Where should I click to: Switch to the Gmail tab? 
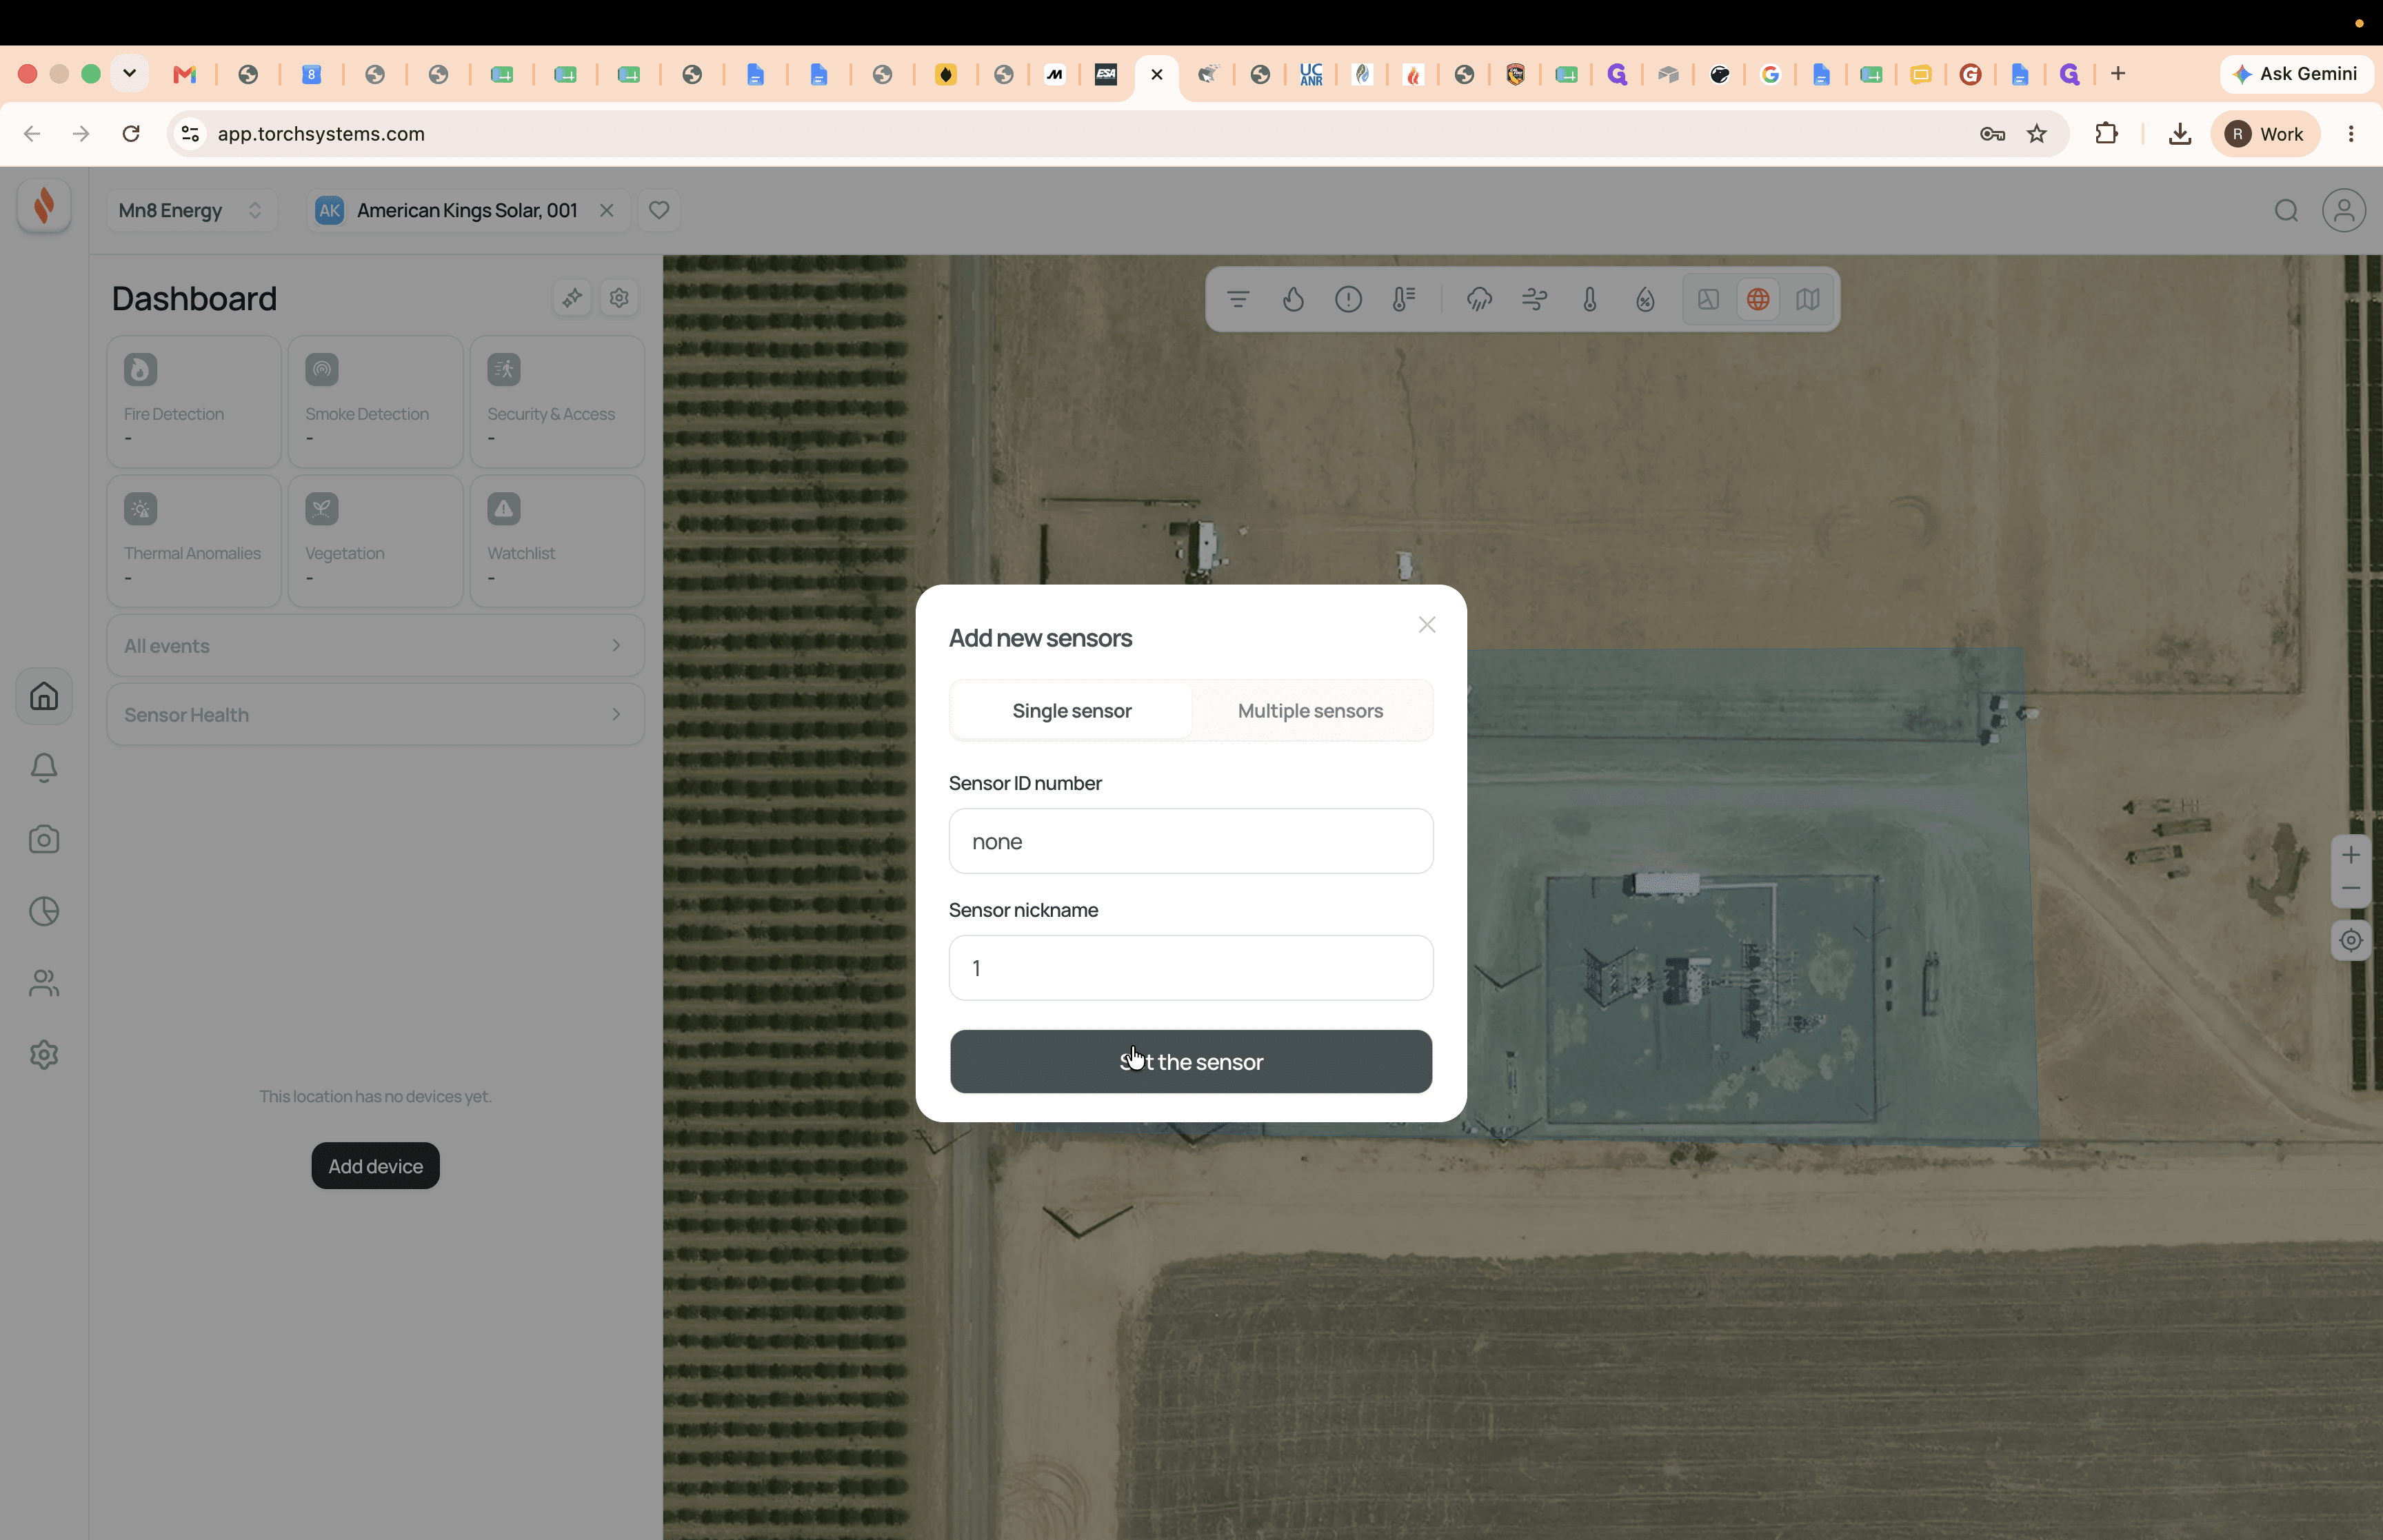[x=185, y=74]
